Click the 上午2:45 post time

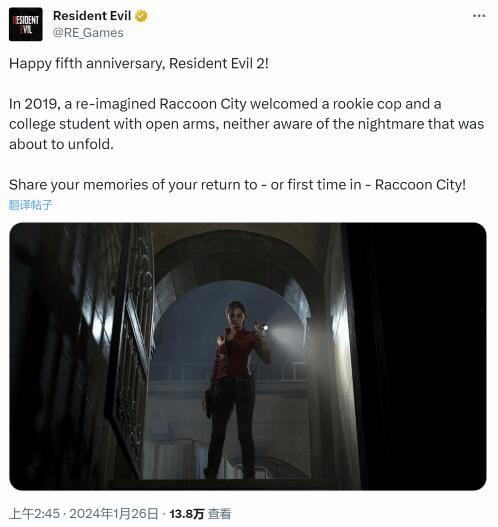(34, 514)
